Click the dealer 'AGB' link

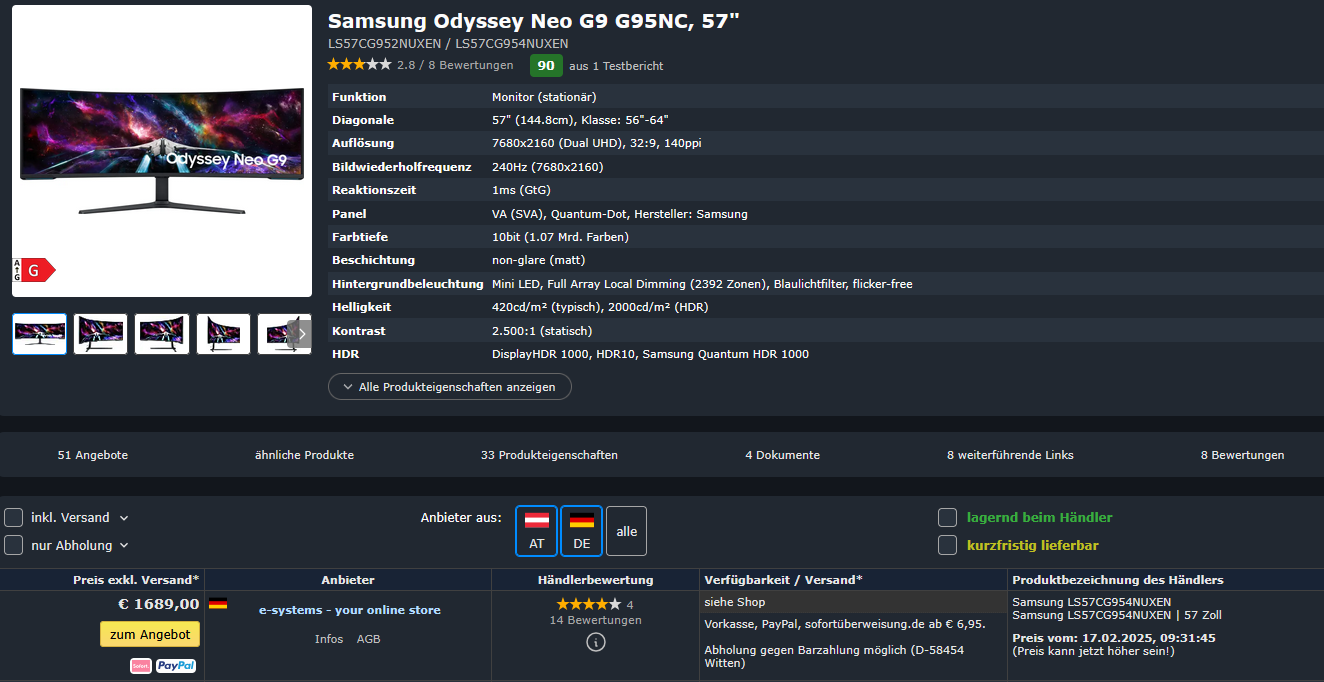[368, 639]
